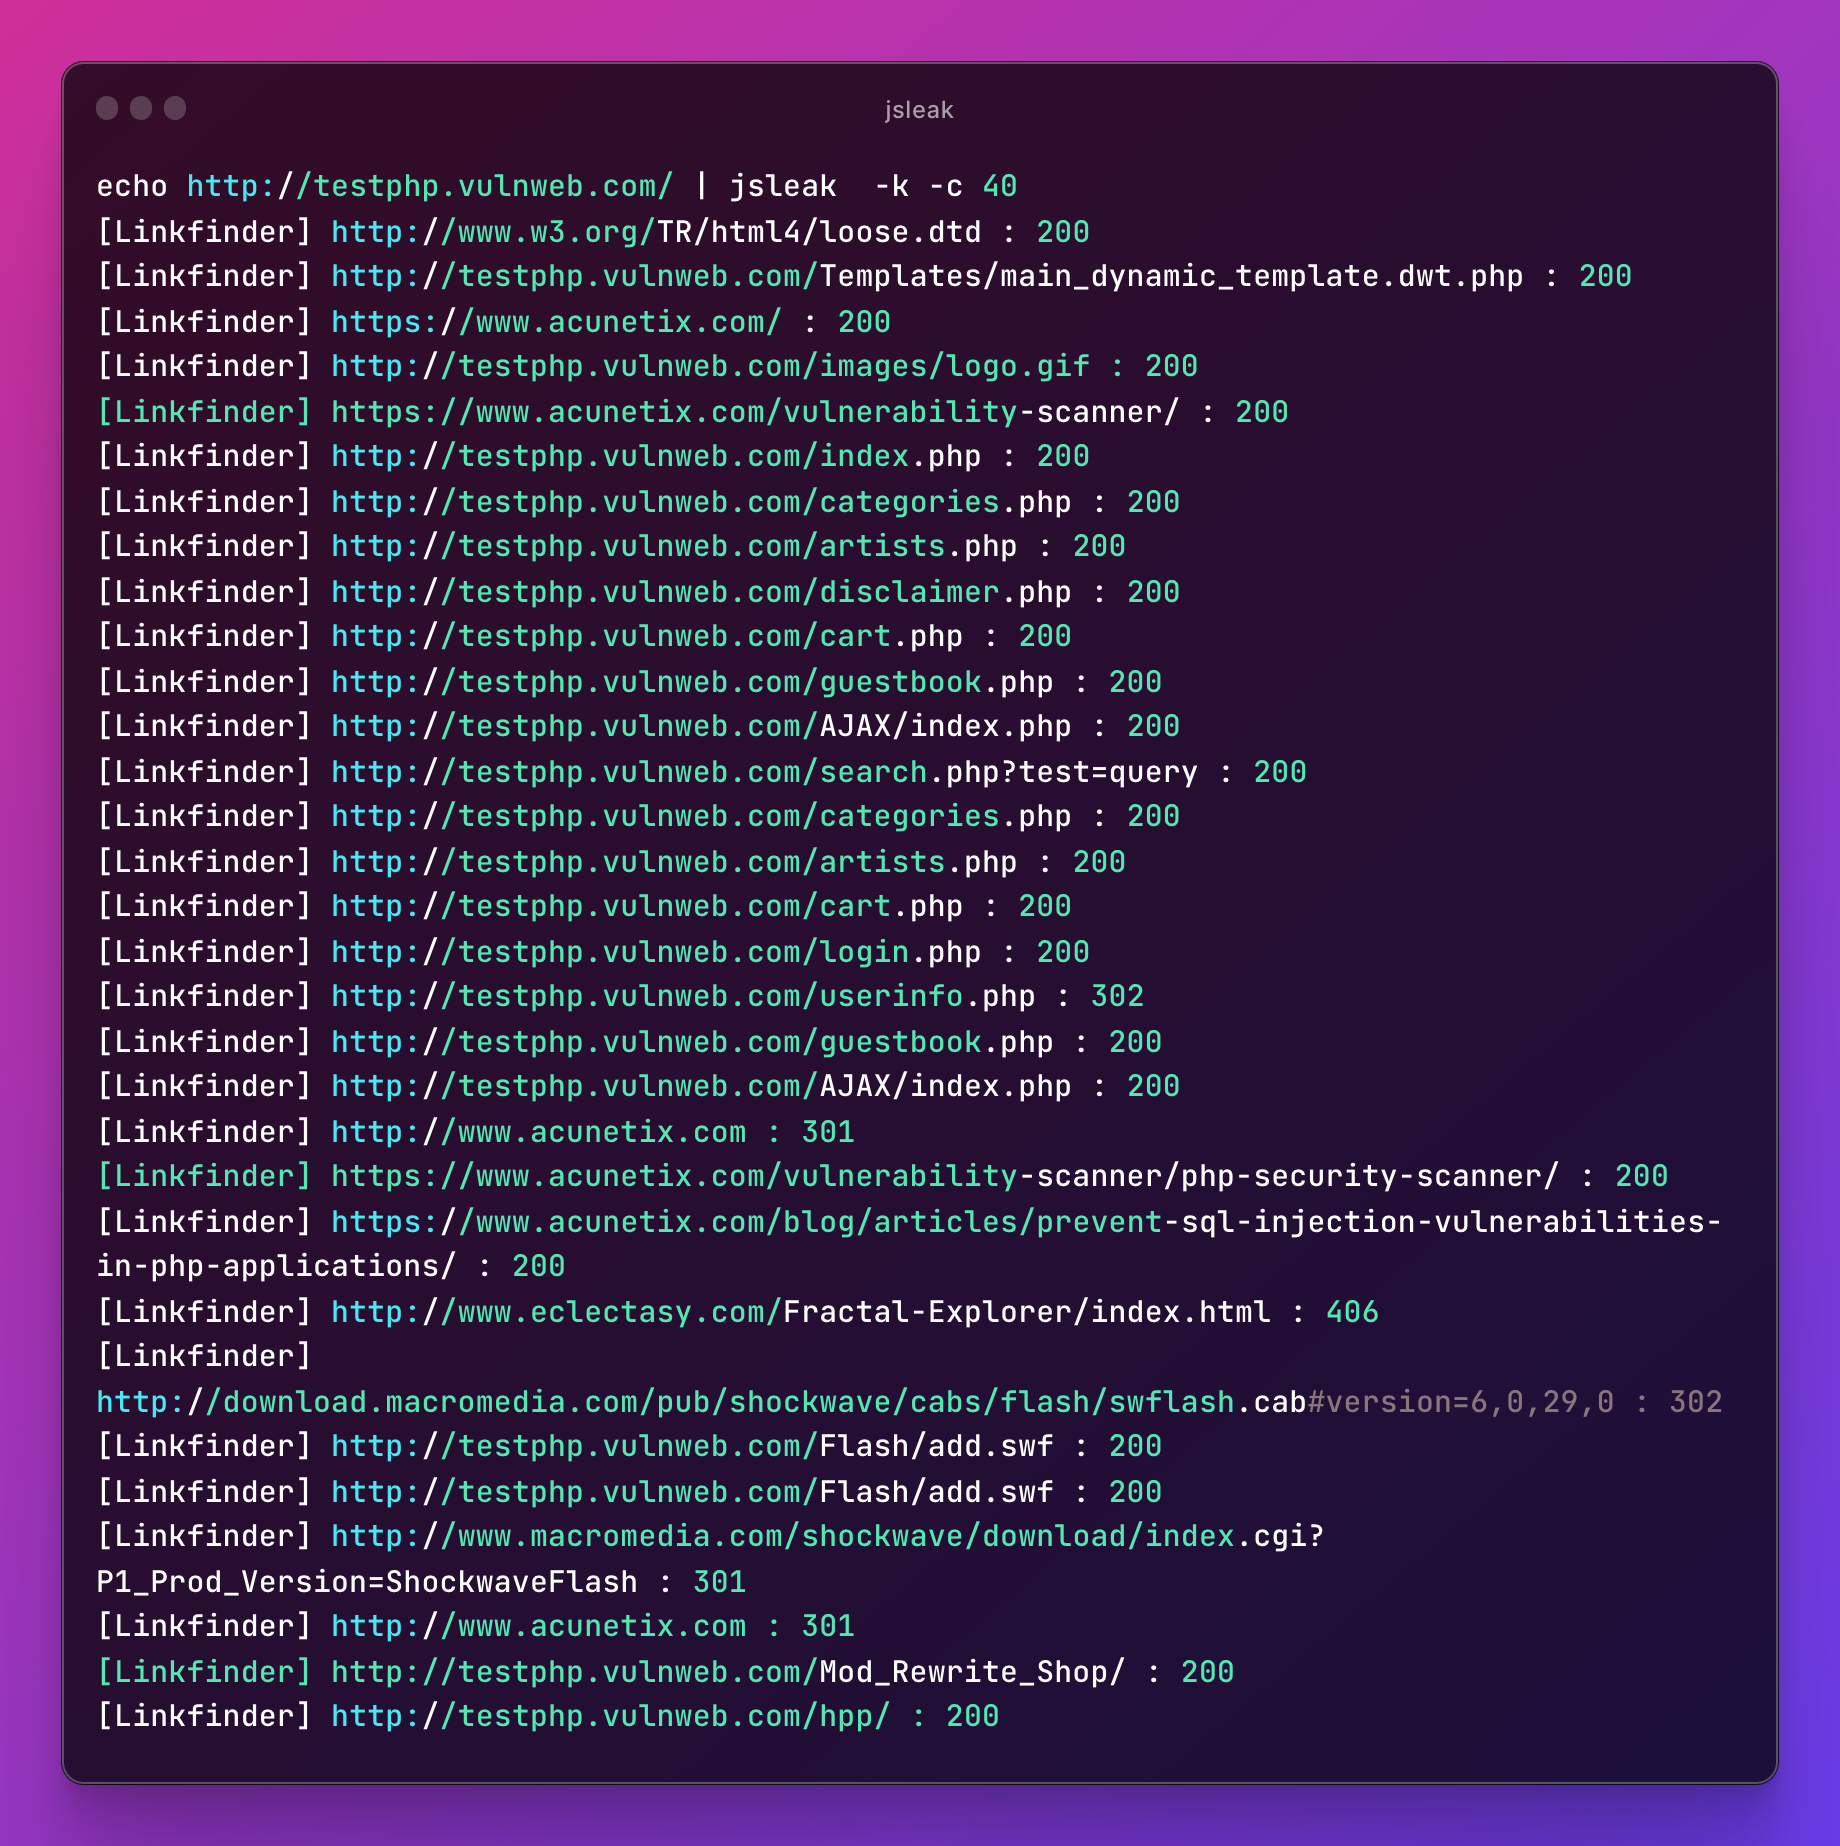Click the third gray window dot
The height and width of the screenshot is (1846, 1840).
pos(175,108)
